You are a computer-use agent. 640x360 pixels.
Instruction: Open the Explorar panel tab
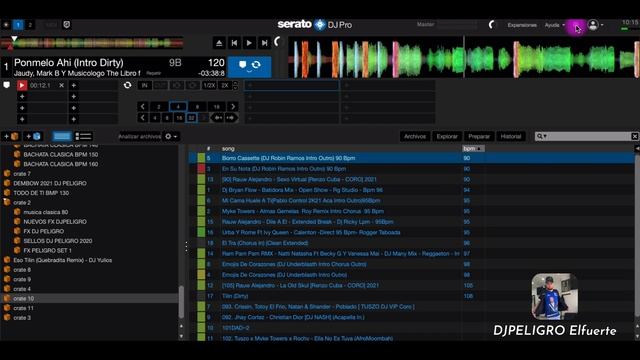tap(447, 136)
